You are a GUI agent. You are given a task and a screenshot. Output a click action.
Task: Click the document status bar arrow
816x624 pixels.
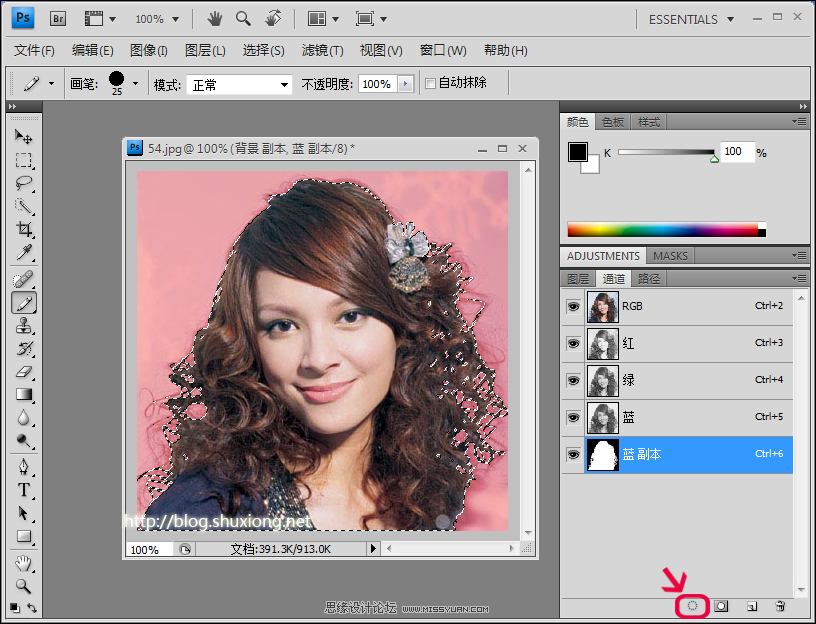point(373,549)
